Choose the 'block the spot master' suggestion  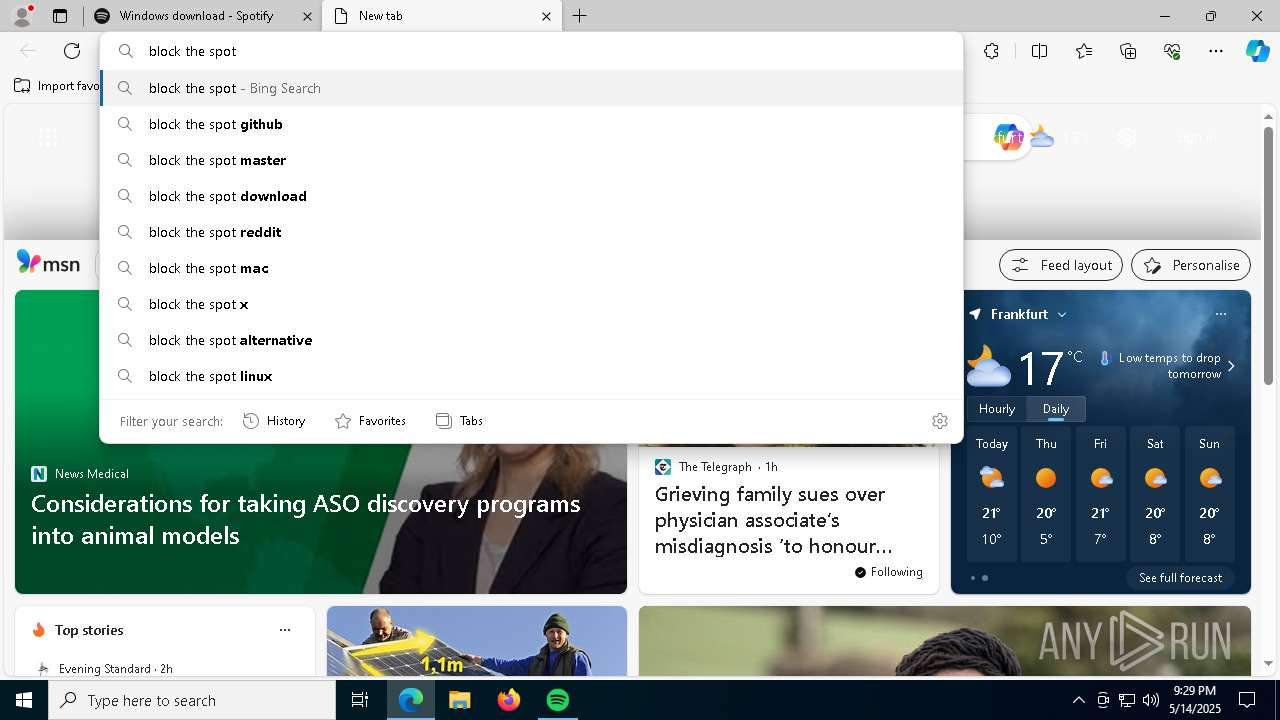[531, 160]
